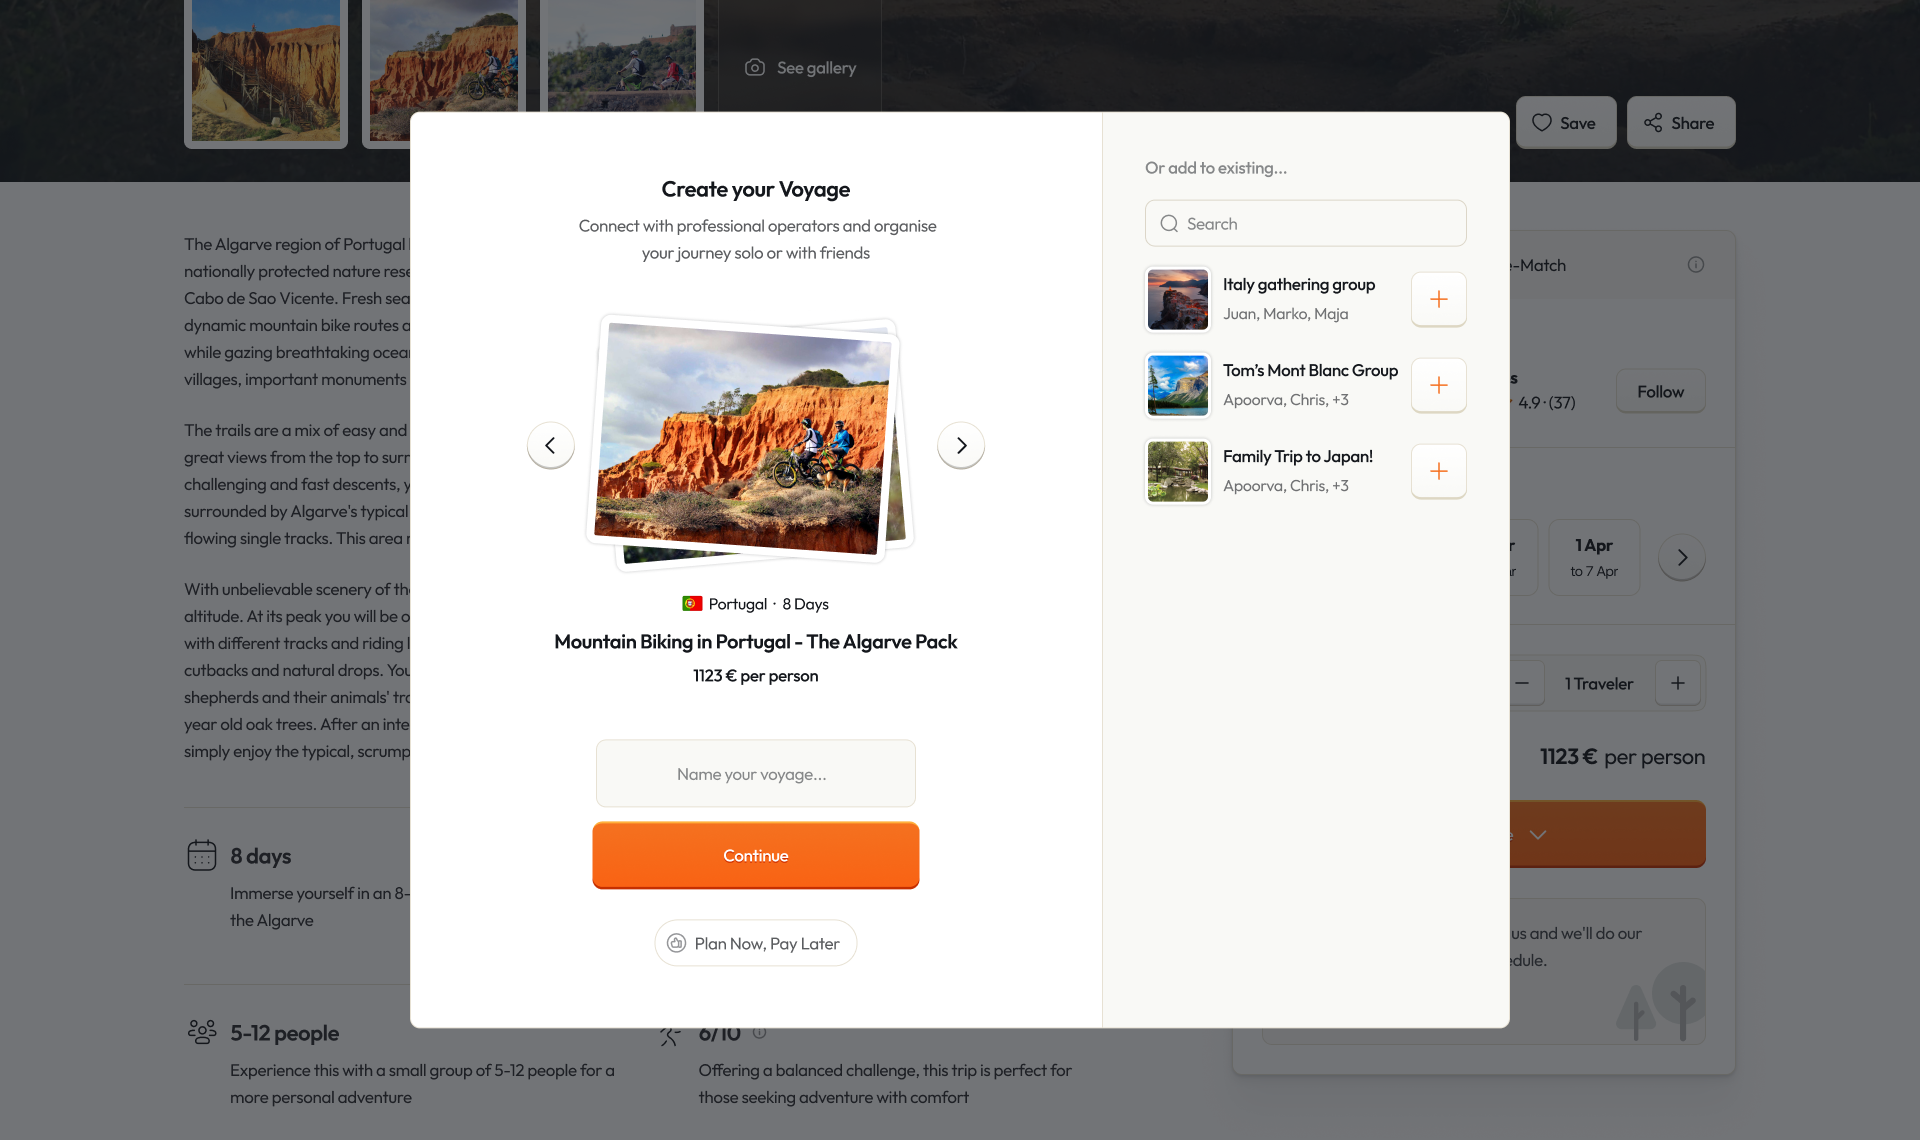Select the 1 Apr to 7 Apr date
The image size is (1920, 1140).
1593,557
